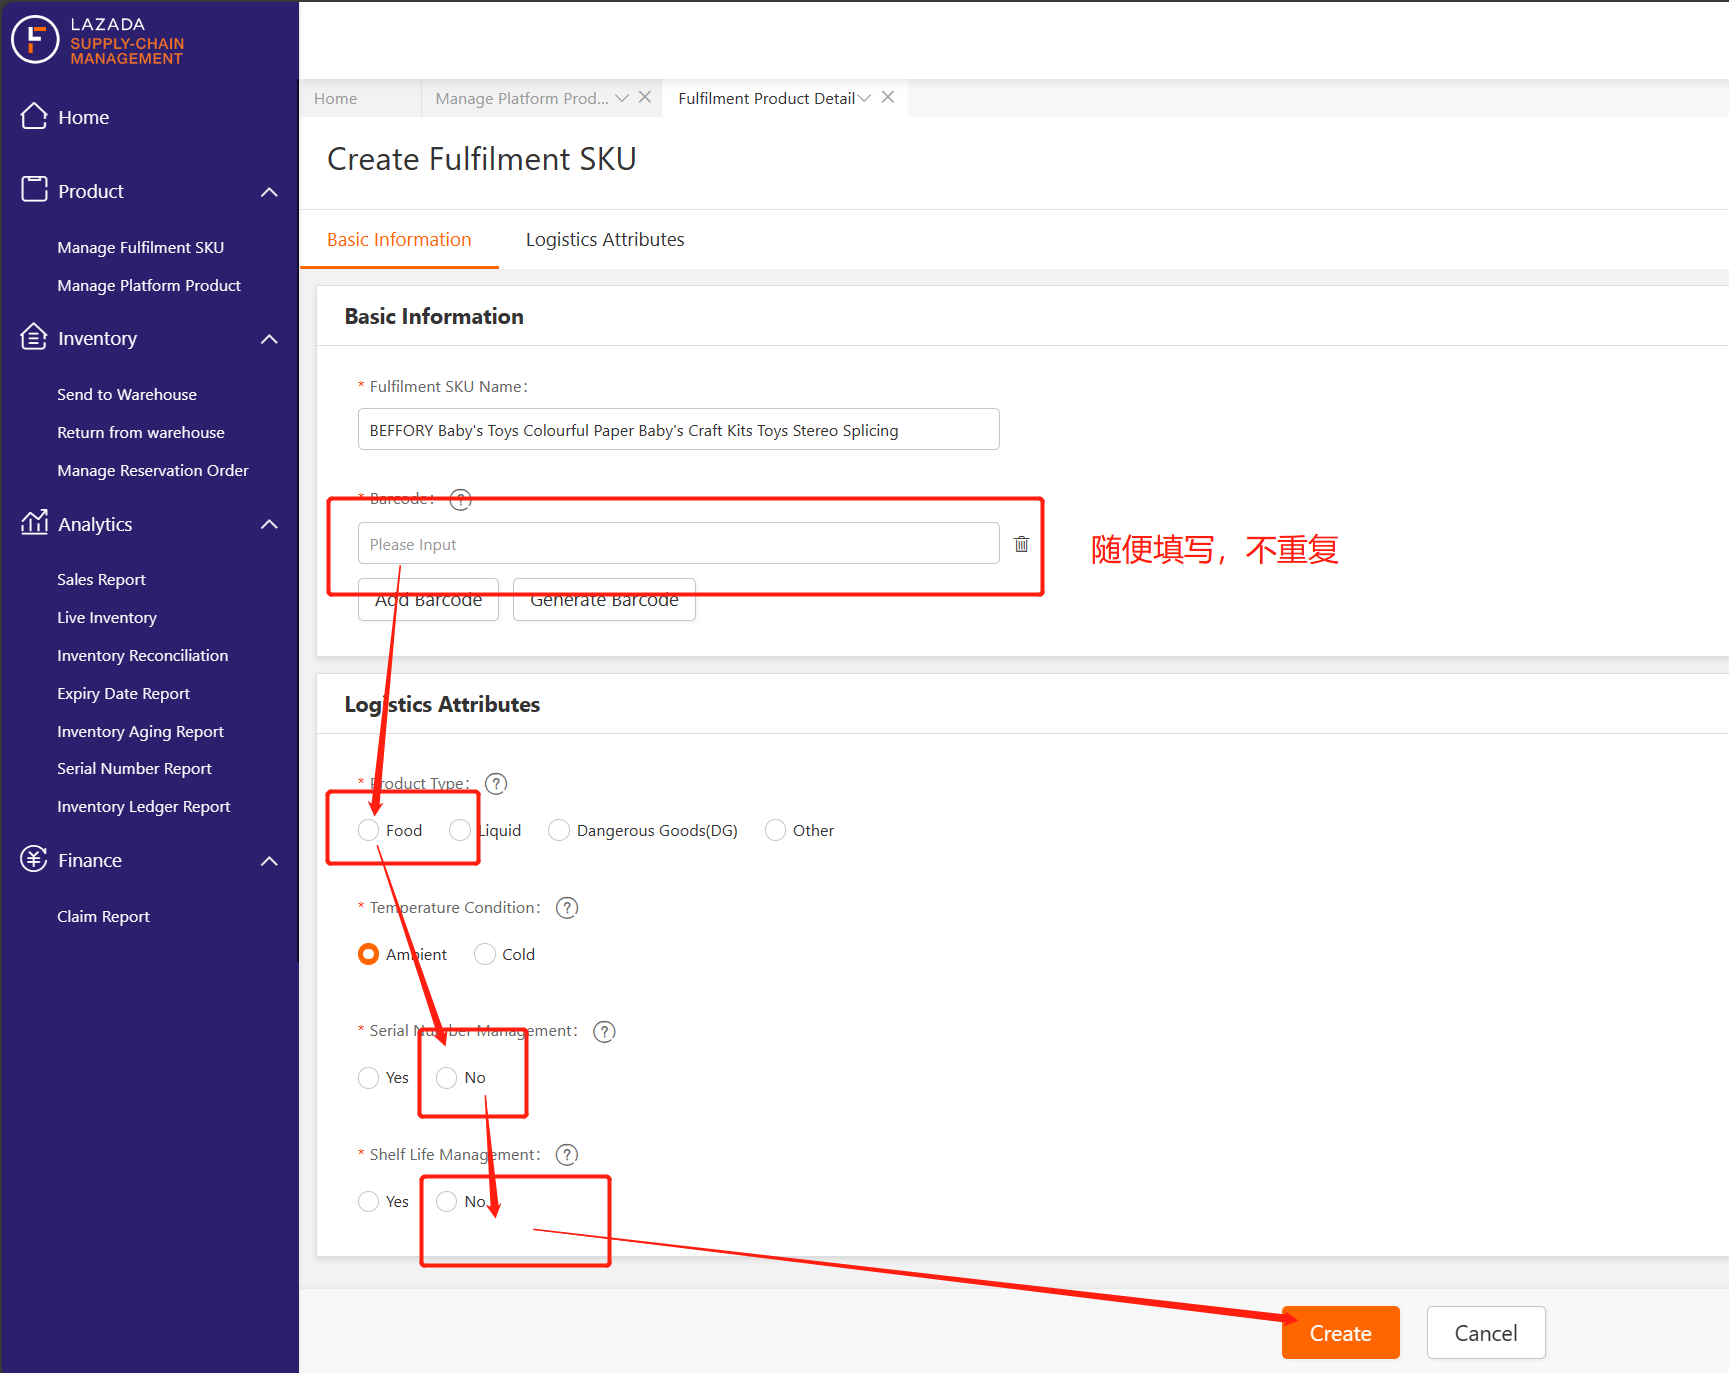1729x1373 pixels.
Task: Focus the Fulfilment SKU Name input field
Action: pos(678,429)
